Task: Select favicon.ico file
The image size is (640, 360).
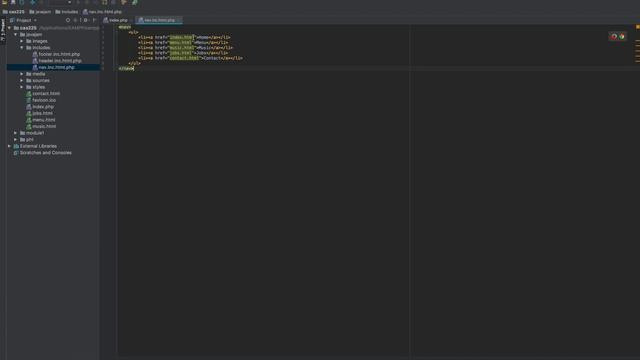Action: click(x=41, y=100)
